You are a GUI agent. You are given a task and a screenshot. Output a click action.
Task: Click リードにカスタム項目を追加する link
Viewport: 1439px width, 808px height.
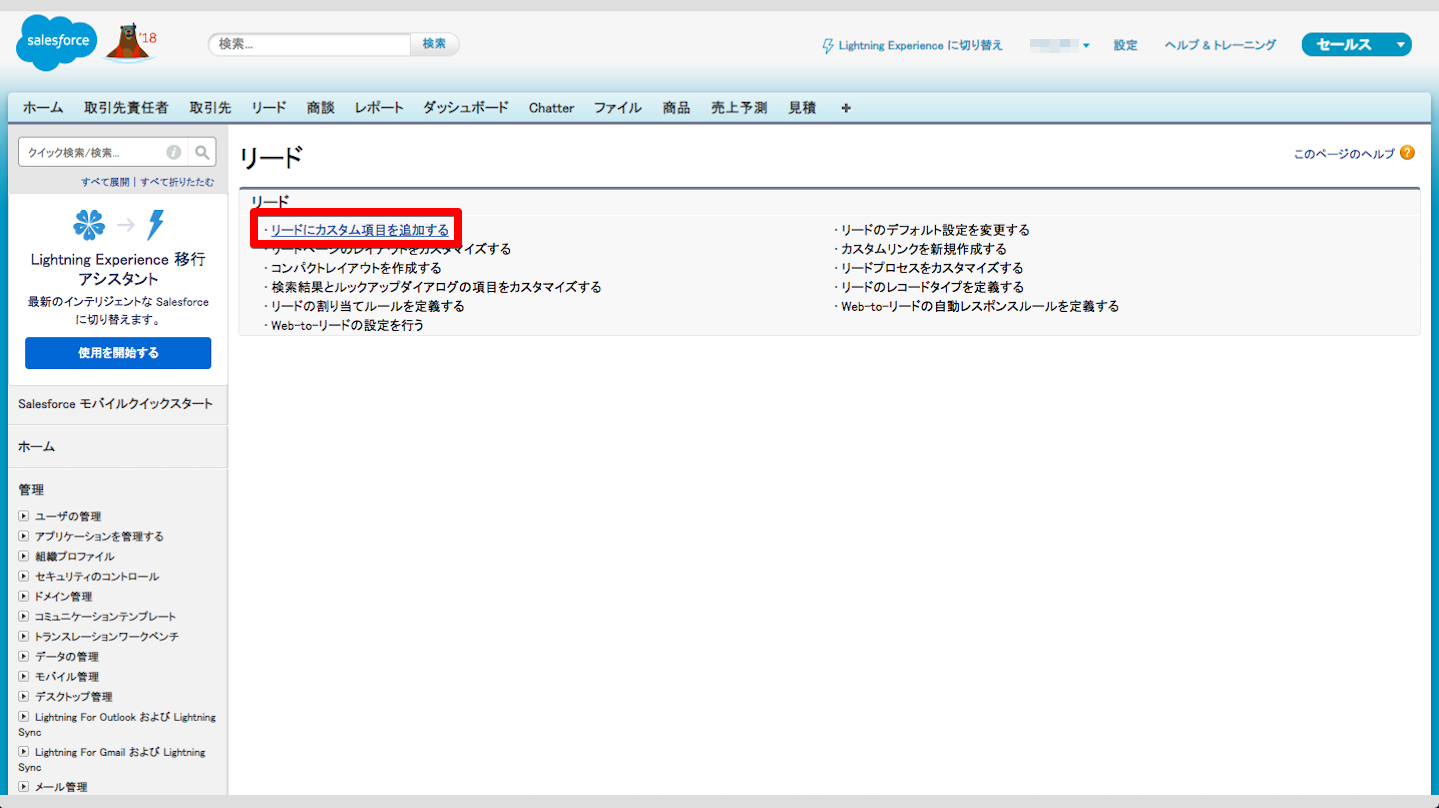point(360,230)
